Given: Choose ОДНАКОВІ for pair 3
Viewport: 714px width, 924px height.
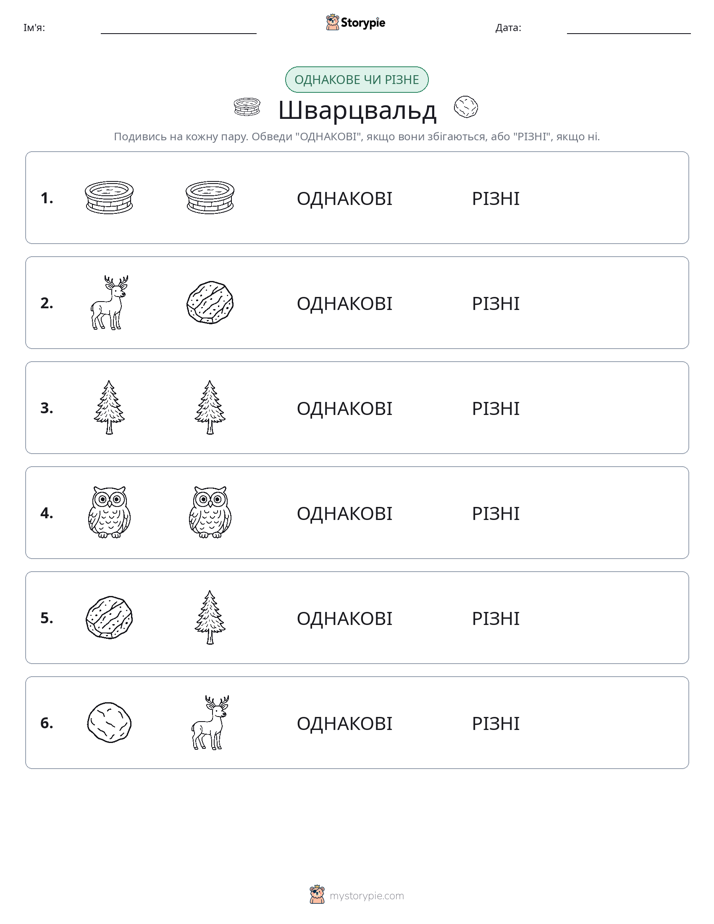Looking at the screenshot, I should click(x=344, y=408).
